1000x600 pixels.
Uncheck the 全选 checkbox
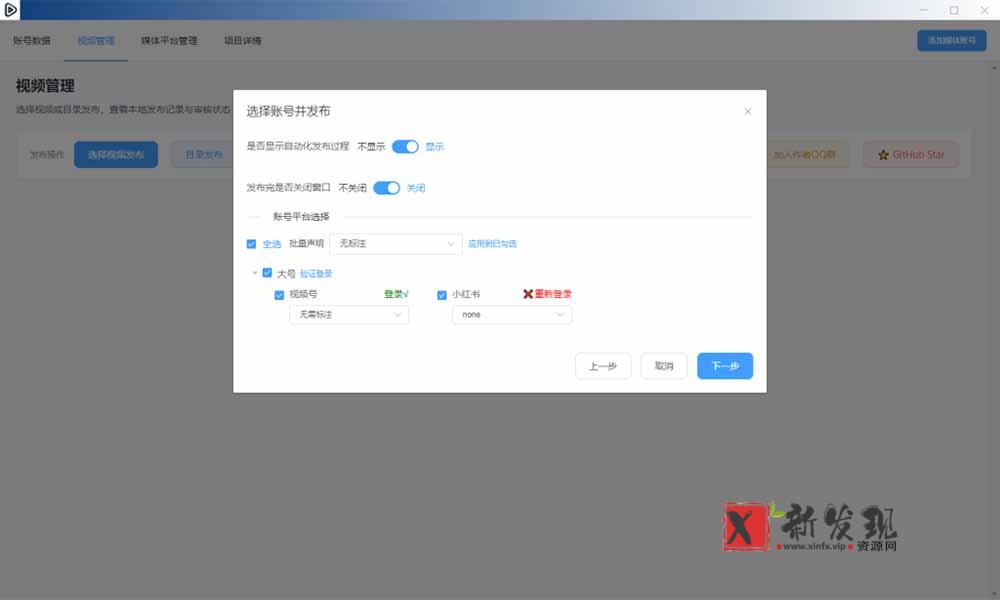pyautogui.click(x=251, y=244)
